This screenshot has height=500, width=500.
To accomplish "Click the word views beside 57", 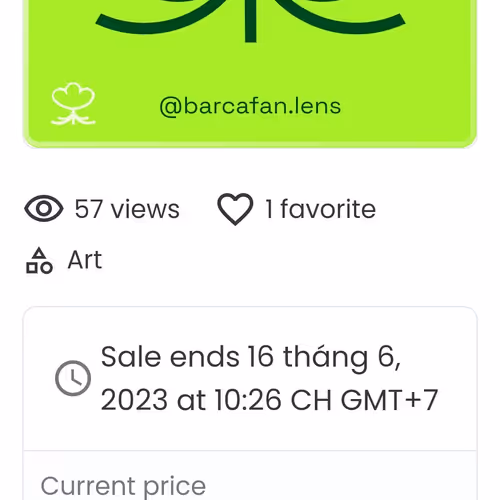I will tap(145, 210).
